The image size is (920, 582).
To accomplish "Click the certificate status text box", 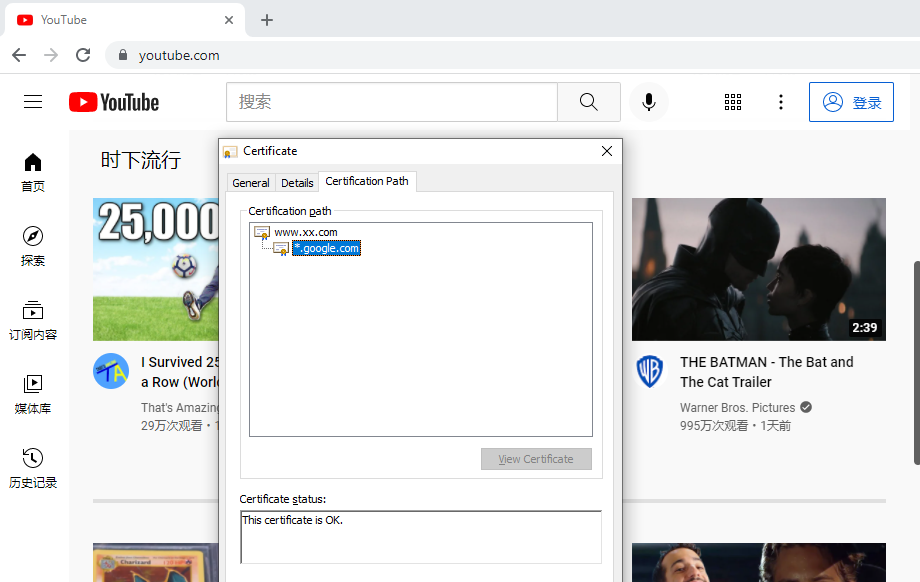I will pyautogui.click(x=421, y=537).
